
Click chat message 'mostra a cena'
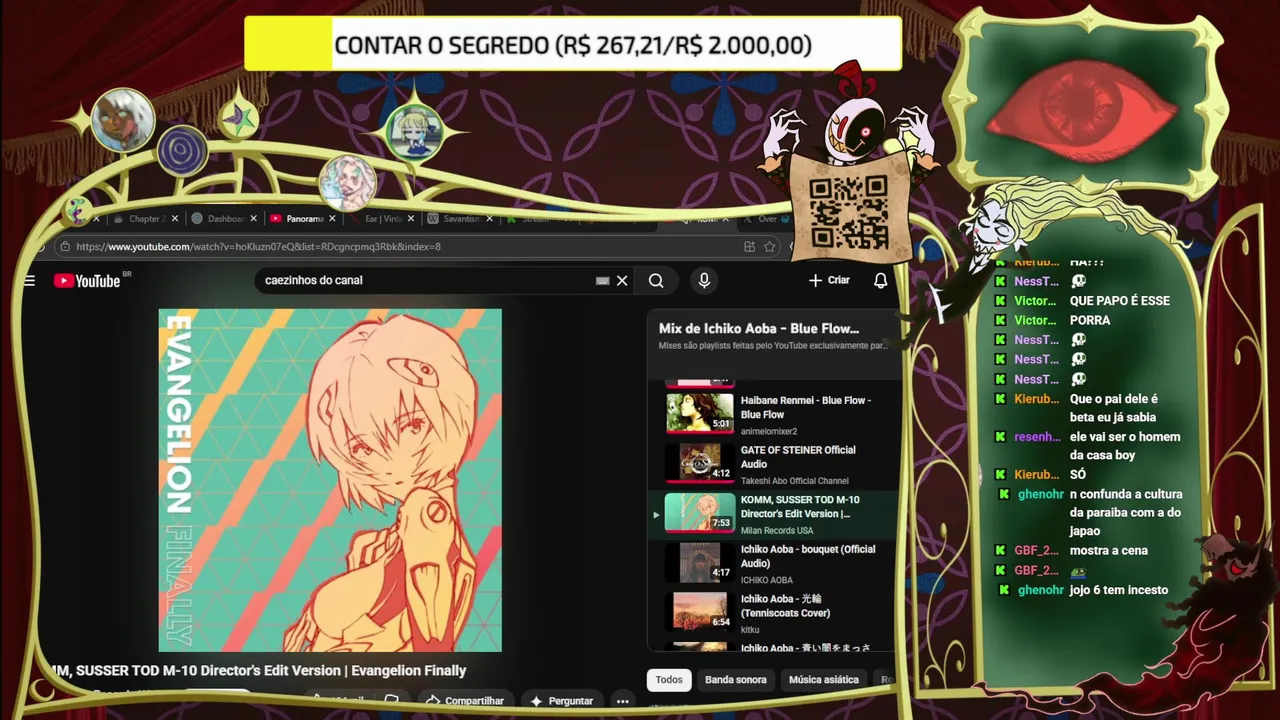(x=1108, y=551)
